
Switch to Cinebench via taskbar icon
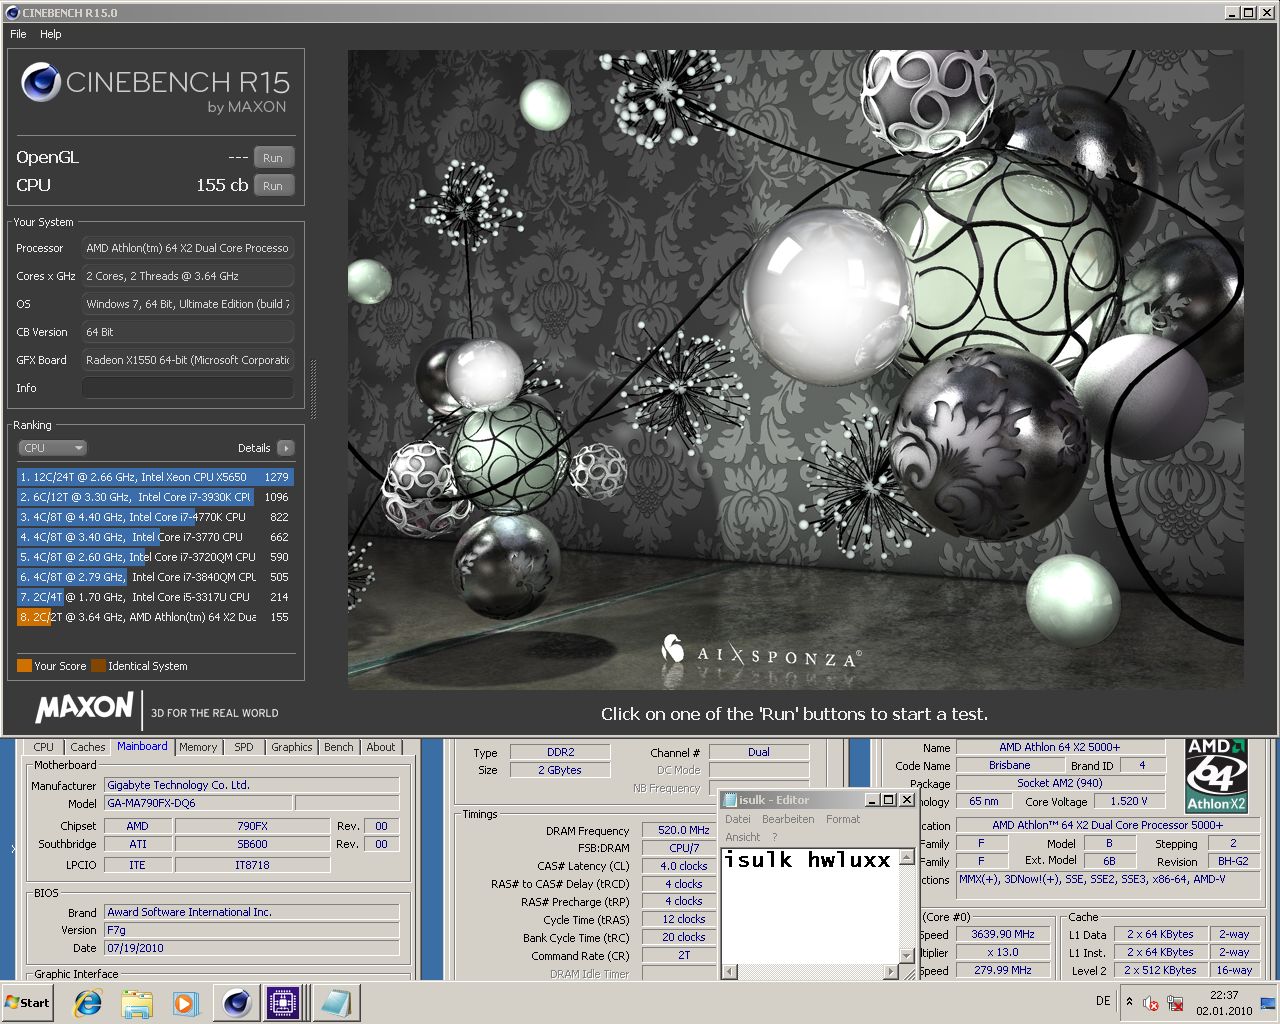(237, 1003)
